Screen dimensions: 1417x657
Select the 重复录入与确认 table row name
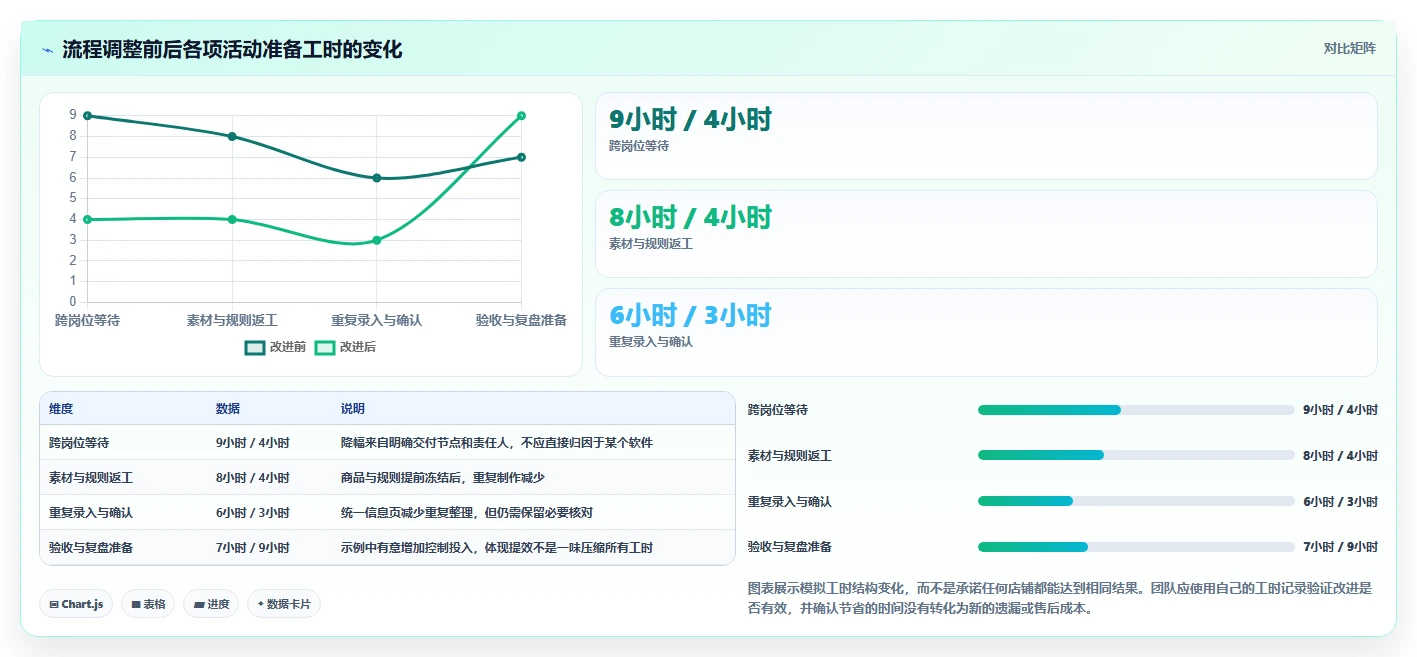pos(91,513)
